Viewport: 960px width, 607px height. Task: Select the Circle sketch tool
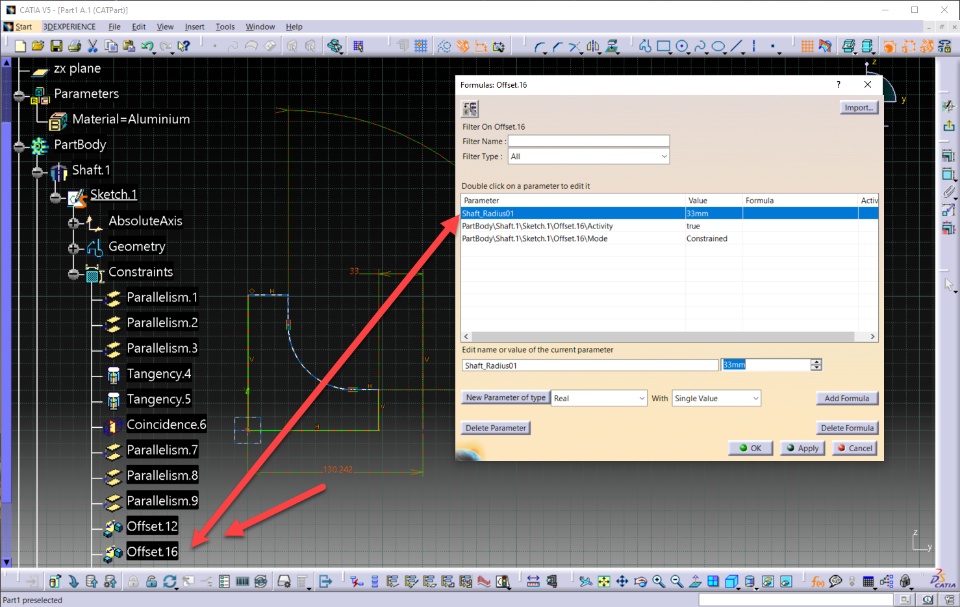coord(681,47)
